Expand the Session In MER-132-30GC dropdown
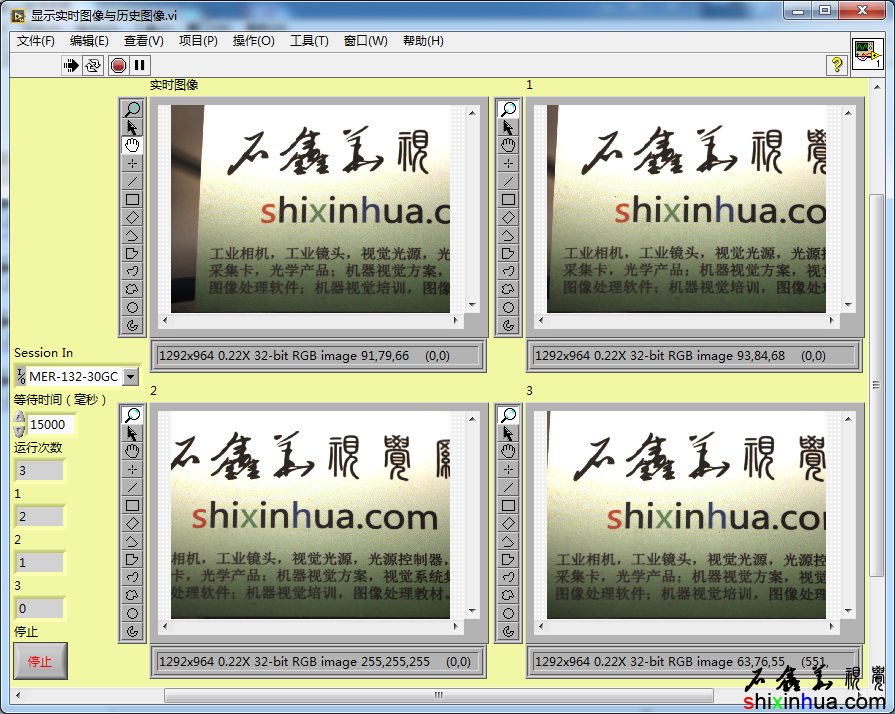 130,377
